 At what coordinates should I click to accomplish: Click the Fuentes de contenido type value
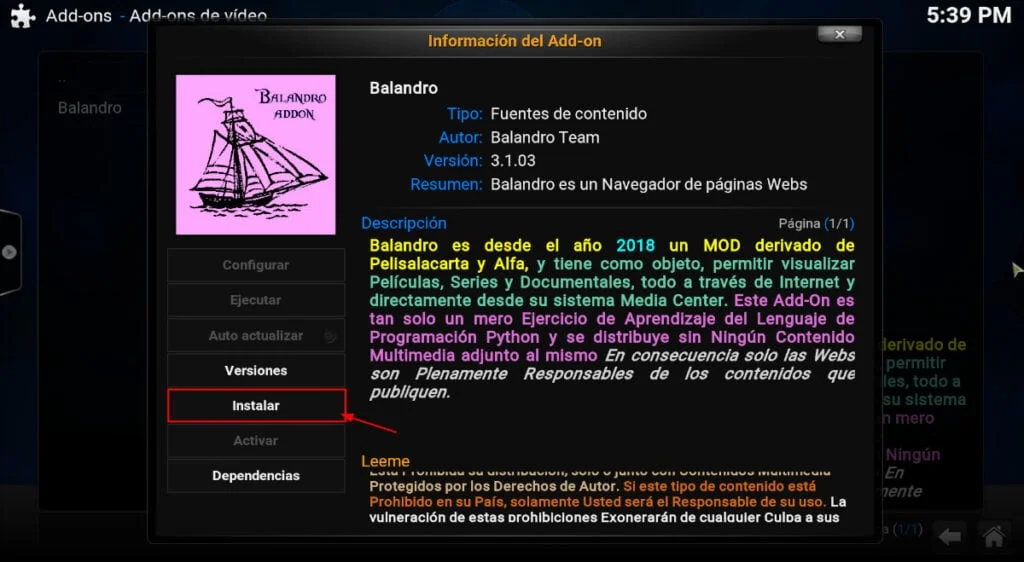(568, 114)
